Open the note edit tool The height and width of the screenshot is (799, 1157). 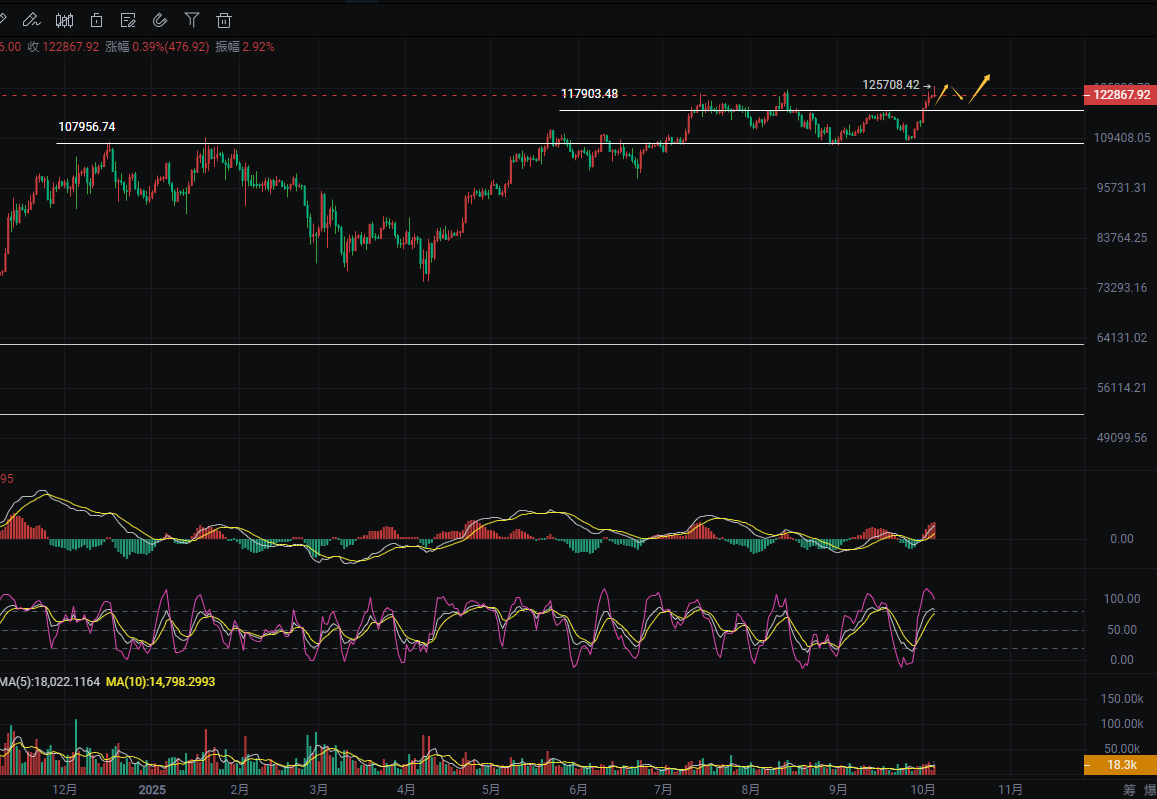[128, 19]
